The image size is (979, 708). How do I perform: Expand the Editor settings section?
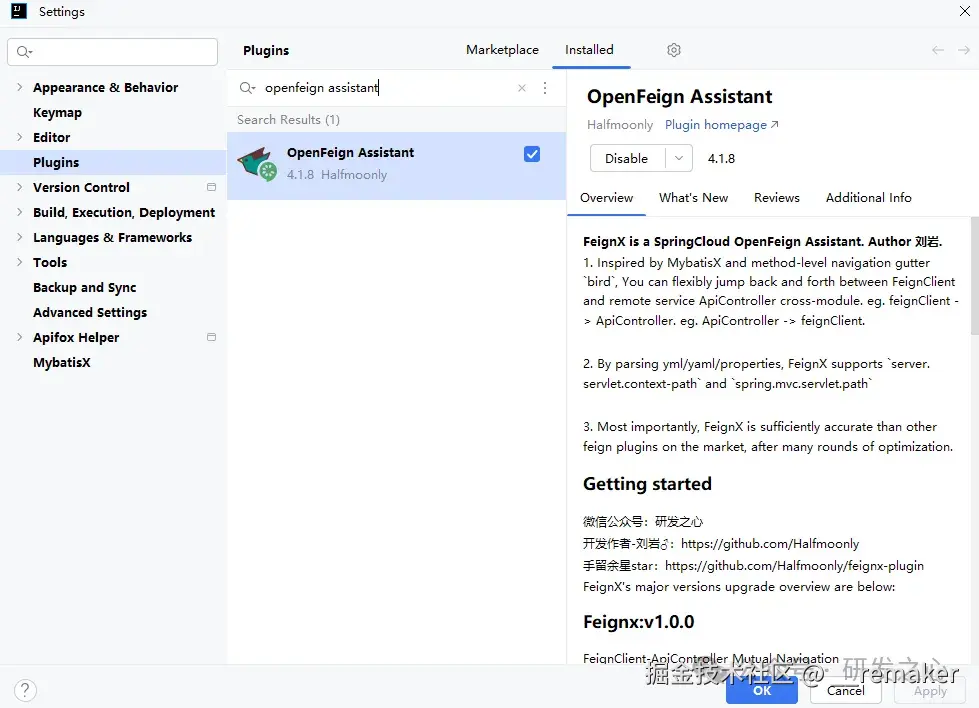pos(19,137)
